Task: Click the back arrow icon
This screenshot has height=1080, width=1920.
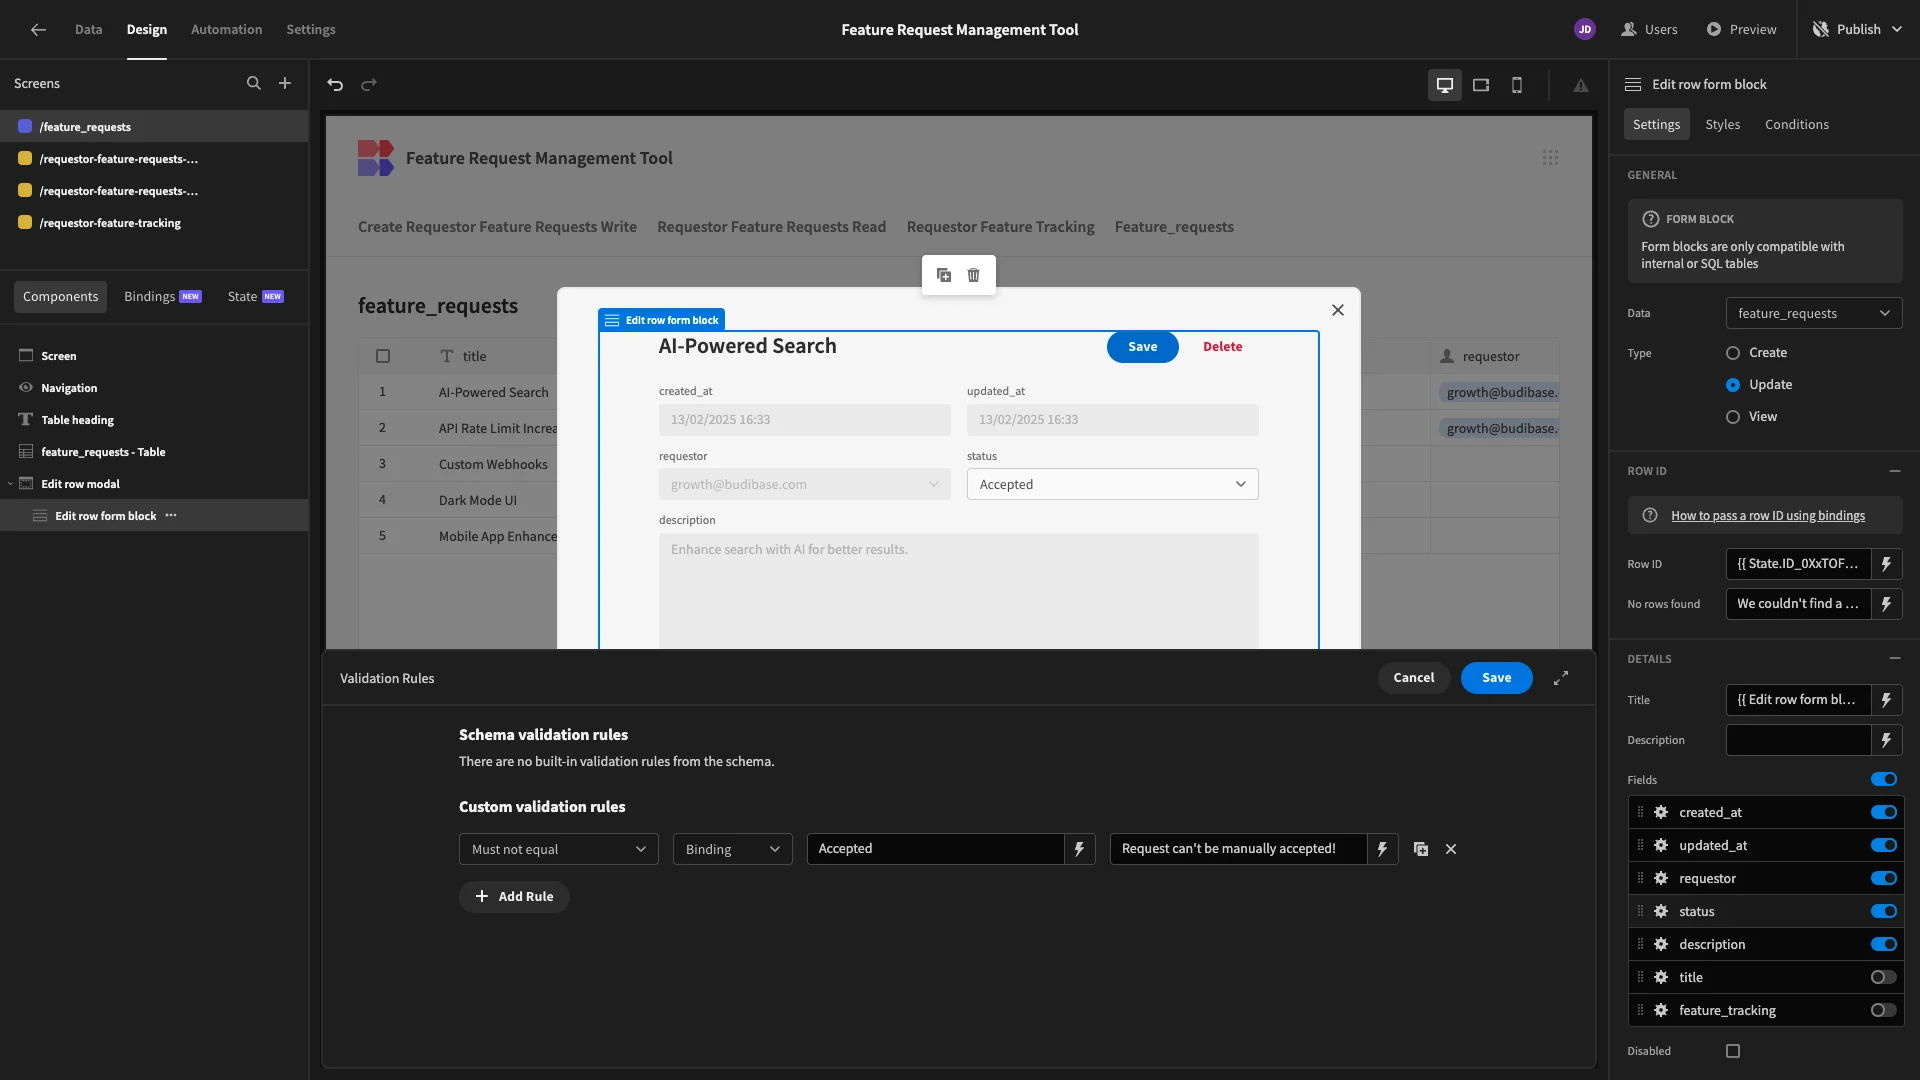Action: coord(38,29)
